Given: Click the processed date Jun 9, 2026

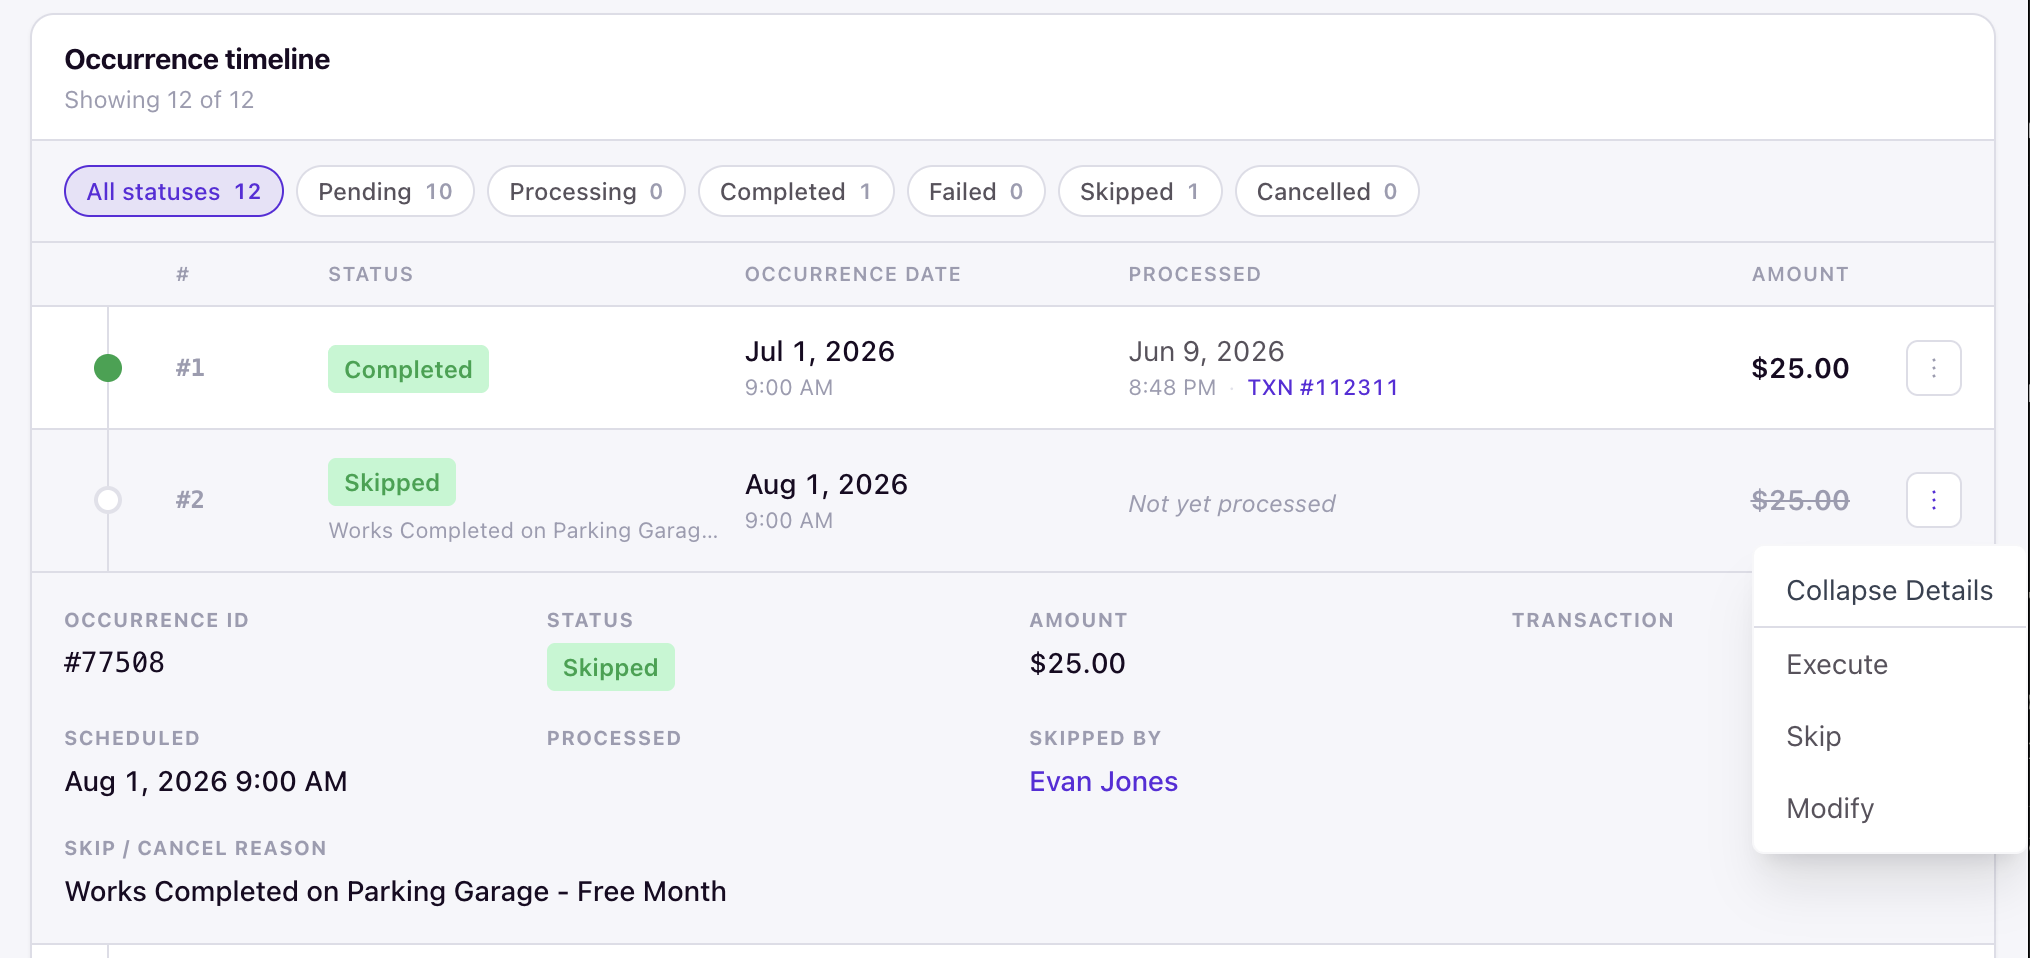Looking at the screenshot, I should pos(1206,351).
